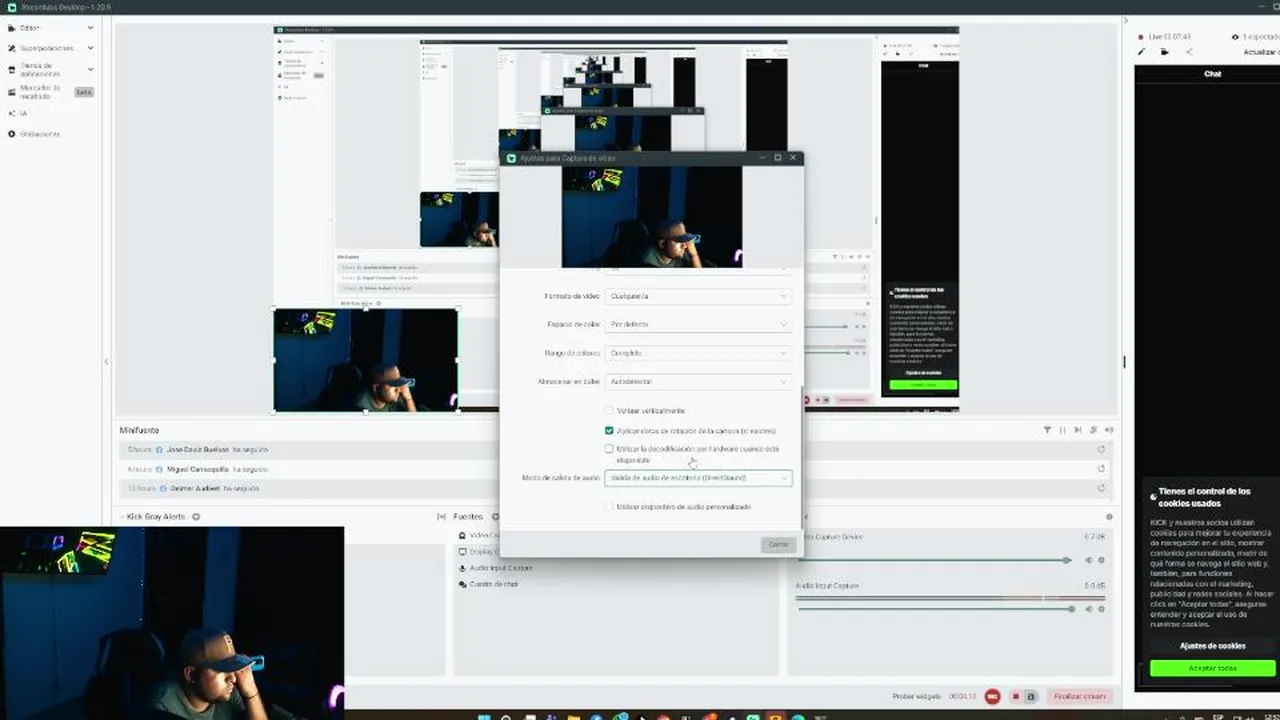Adjust the Video Capture Device volume slider
This screenshot has width=1280, height=720.
[933, 560]
